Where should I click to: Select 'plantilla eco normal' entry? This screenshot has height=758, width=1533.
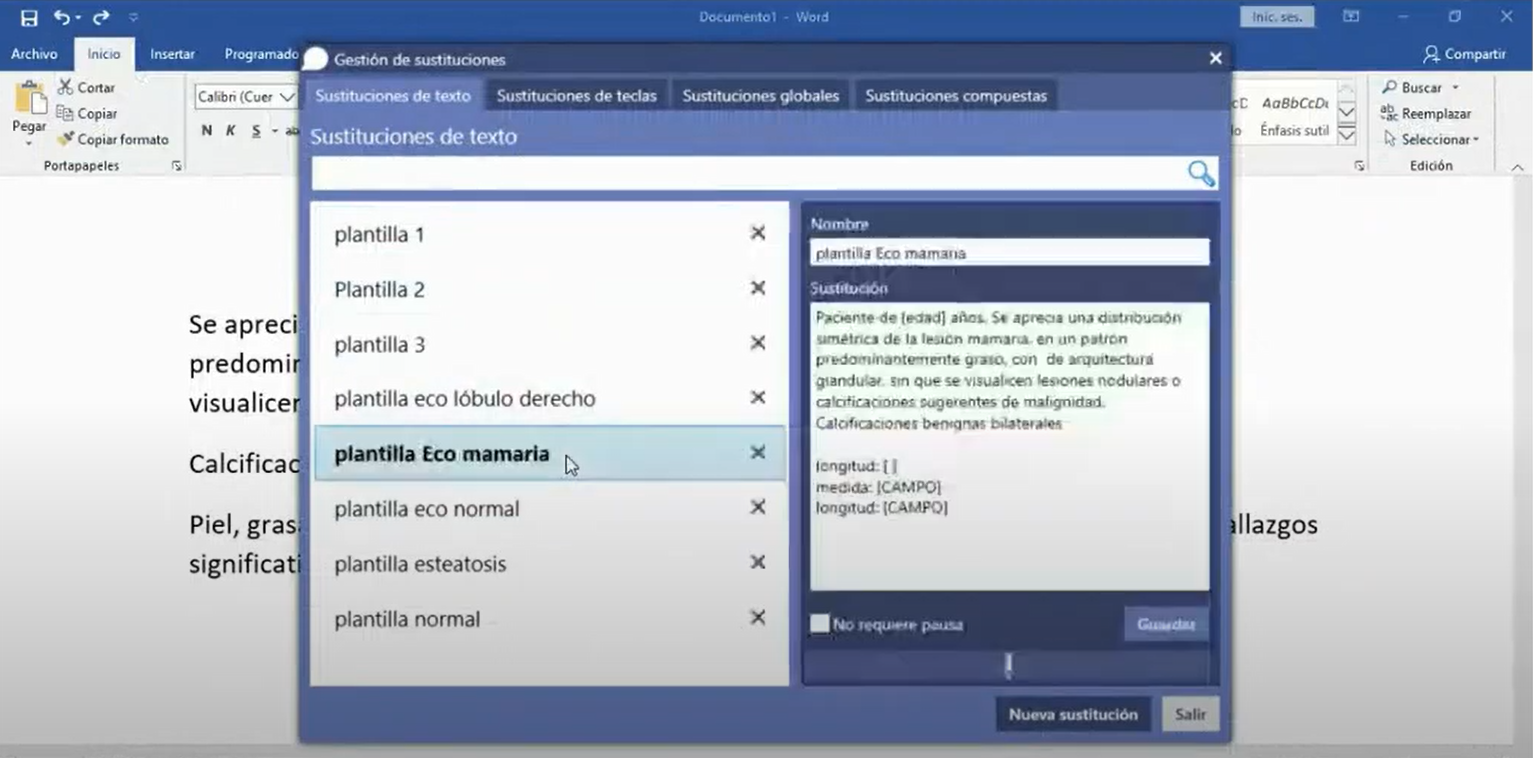[x=549, y=508]
